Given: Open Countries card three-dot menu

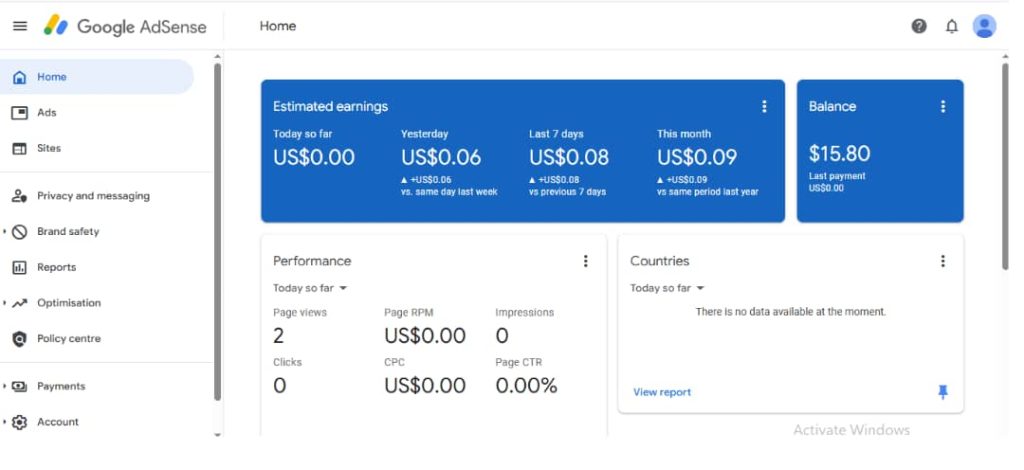Looking at the screenshot, I should click(x=942, y=261).
